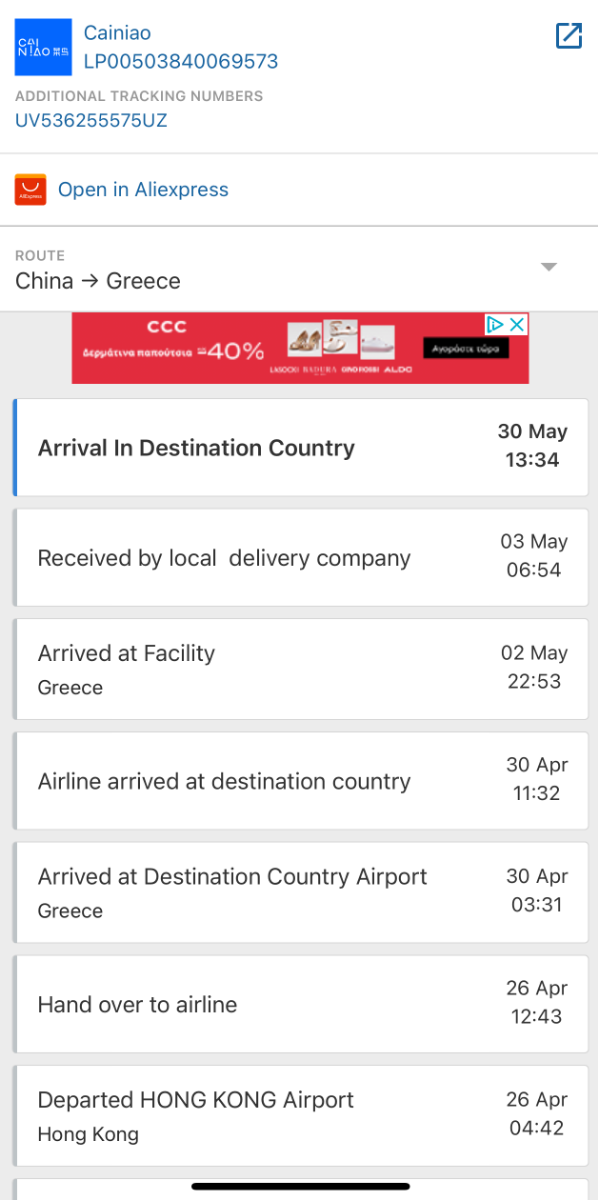Tap the China → Greece route text
The width and height of the screenshot is (598, 1200).
[x=98, y=281]
